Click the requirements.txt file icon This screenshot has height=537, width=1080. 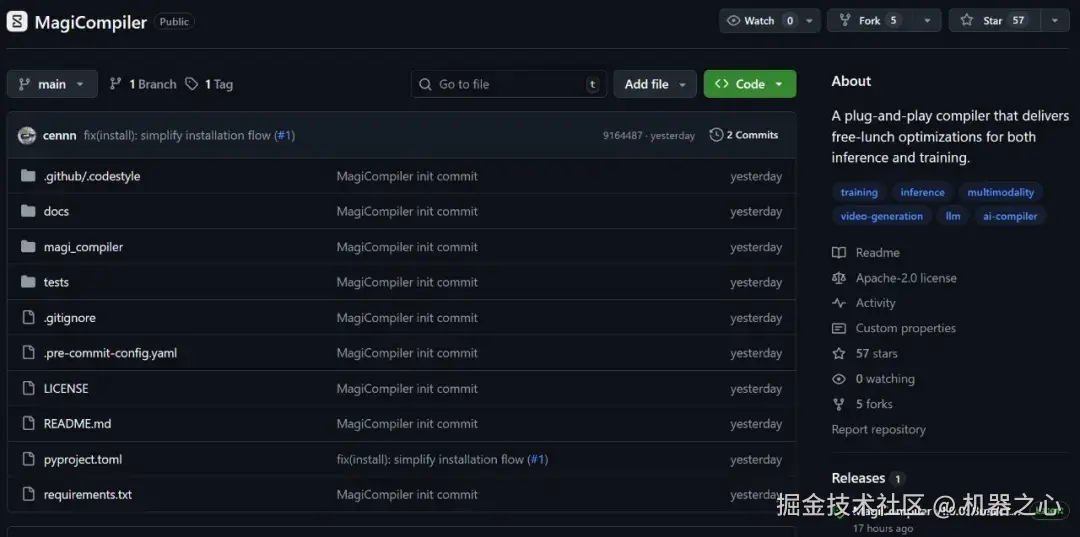coord(28,494)
